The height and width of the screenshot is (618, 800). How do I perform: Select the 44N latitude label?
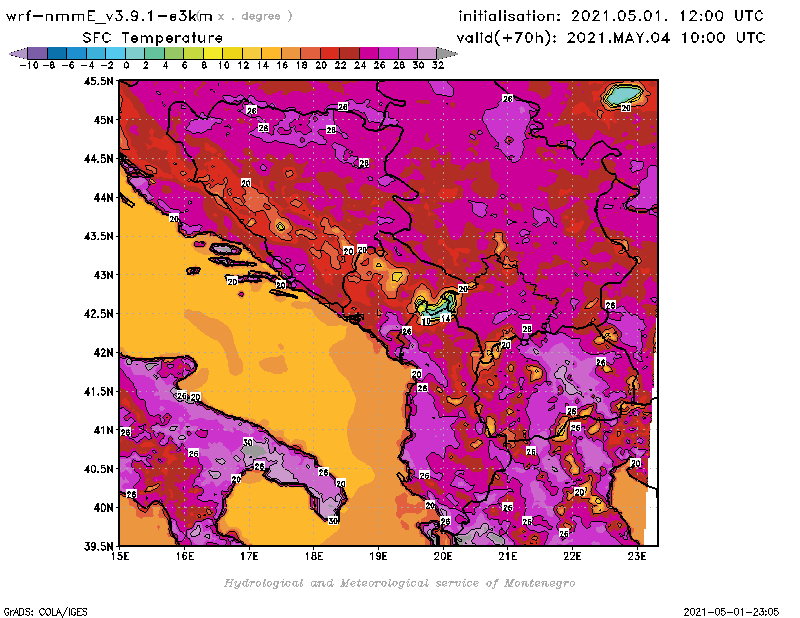(x=103, y=197)
